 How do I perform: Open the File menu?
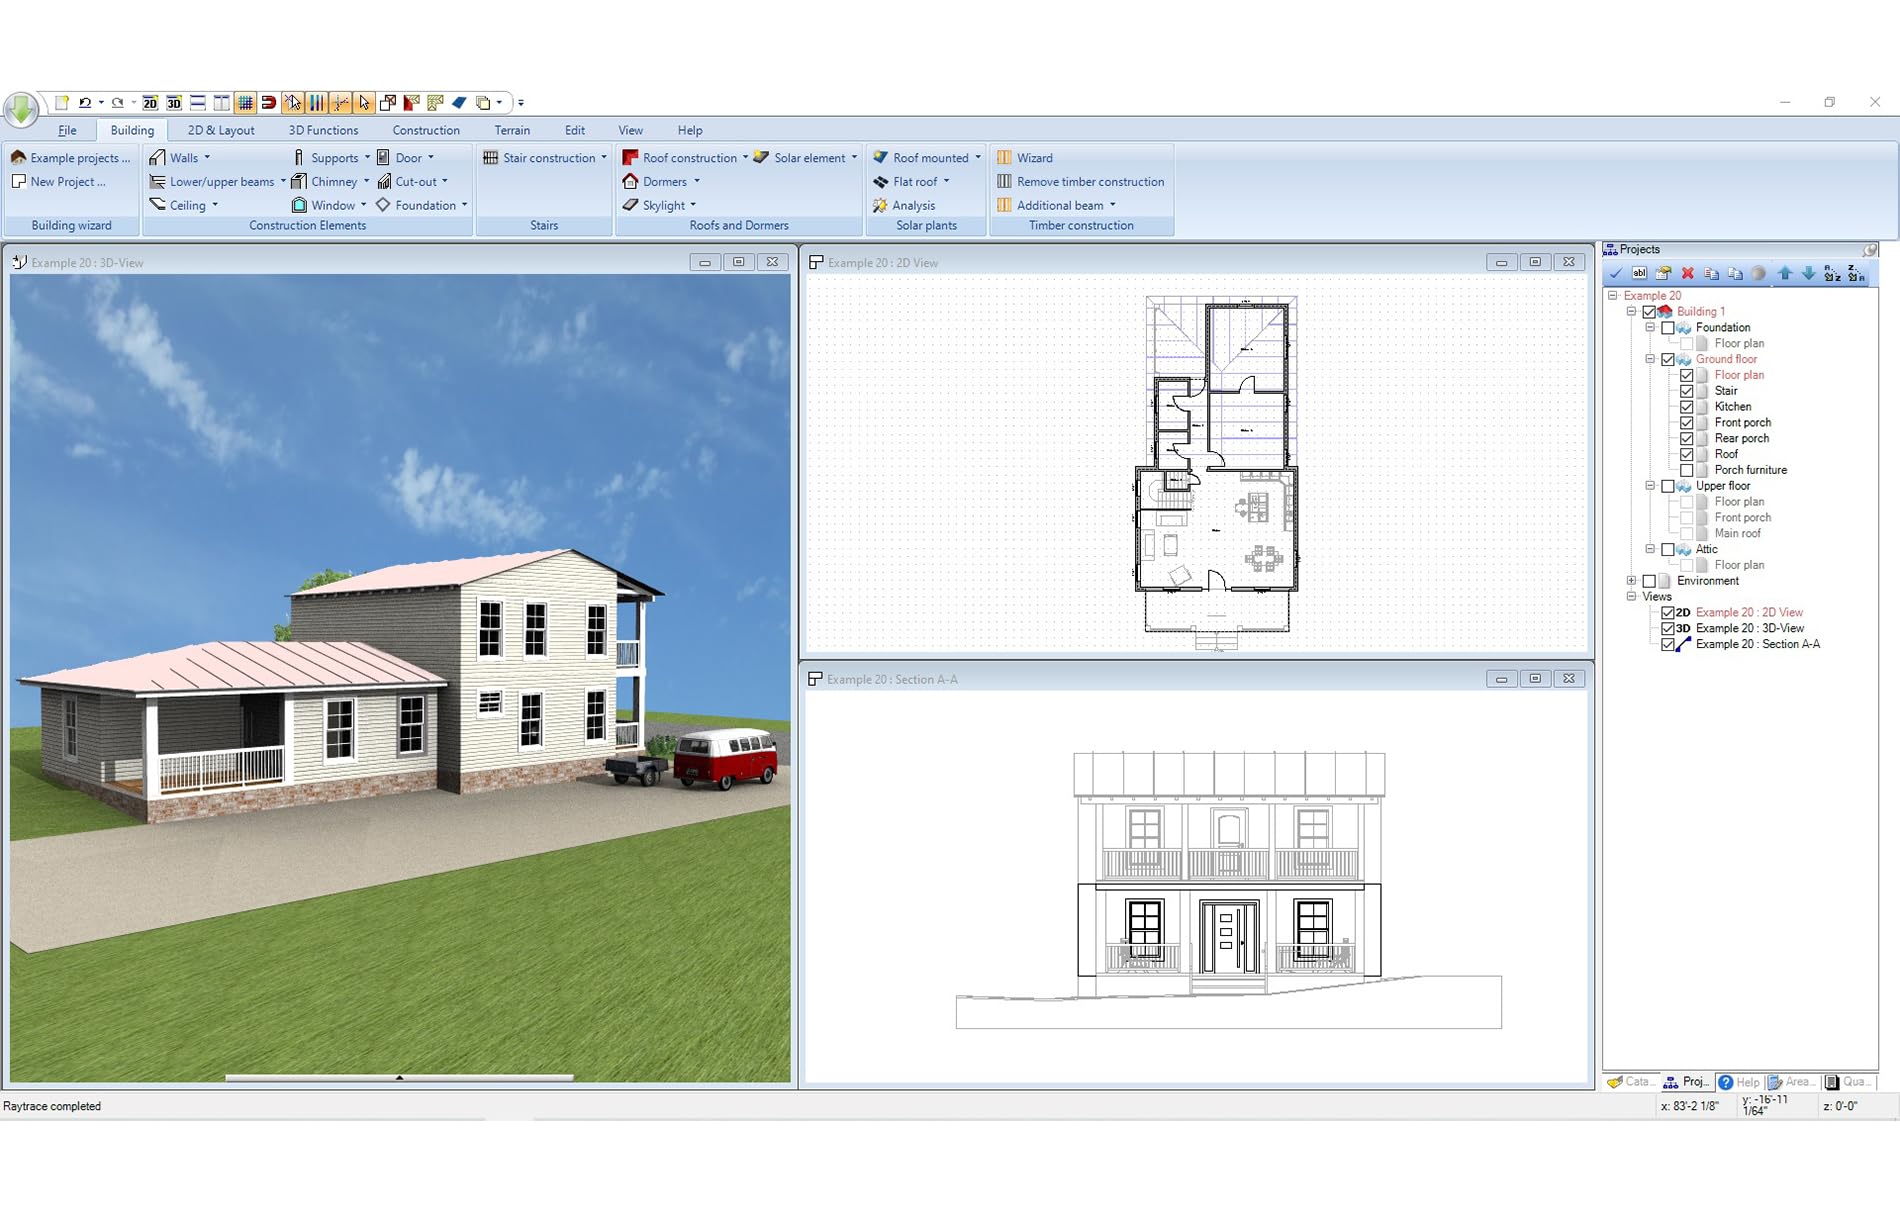67,130
